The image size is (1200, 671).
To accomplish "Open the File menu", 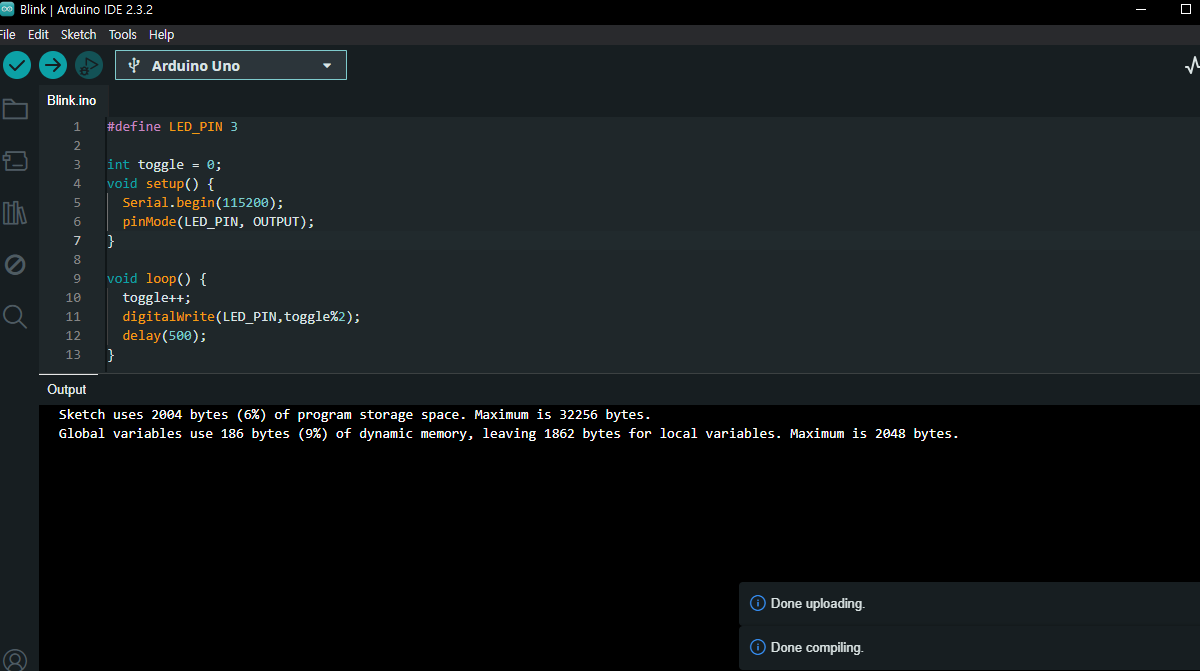I will [x=7, y=34].
